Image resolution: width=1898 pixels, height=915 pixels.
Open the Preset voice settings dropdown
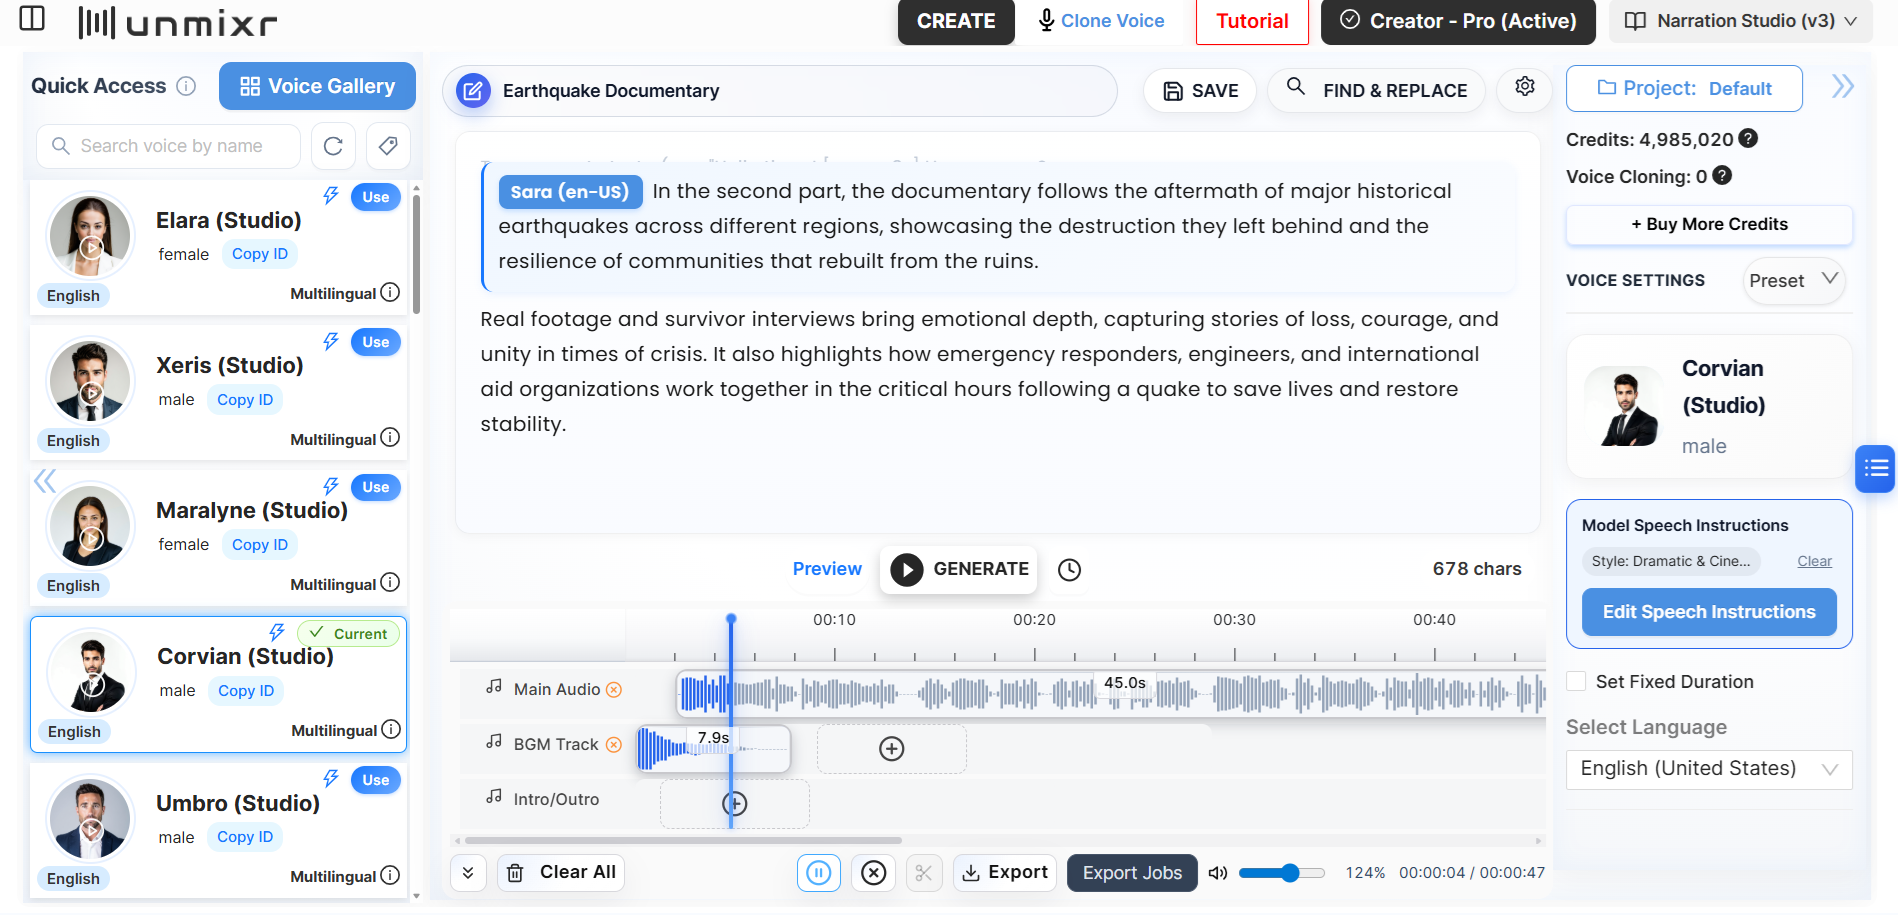[x=1793, y=281]
